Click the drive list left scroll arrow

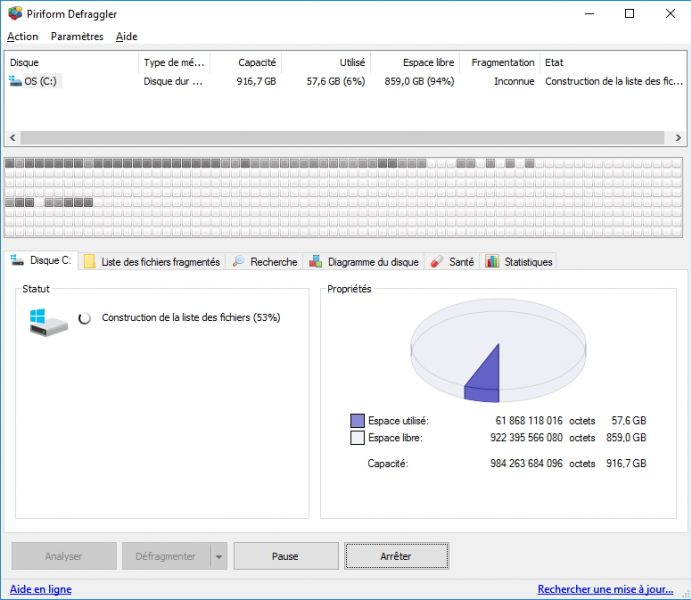[x=13, y=137]
